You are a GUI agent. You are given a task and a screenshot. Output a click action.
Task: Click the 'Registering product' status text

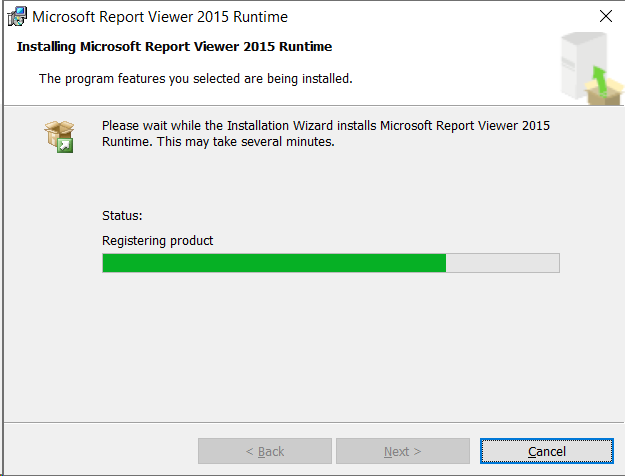[157, 240]
